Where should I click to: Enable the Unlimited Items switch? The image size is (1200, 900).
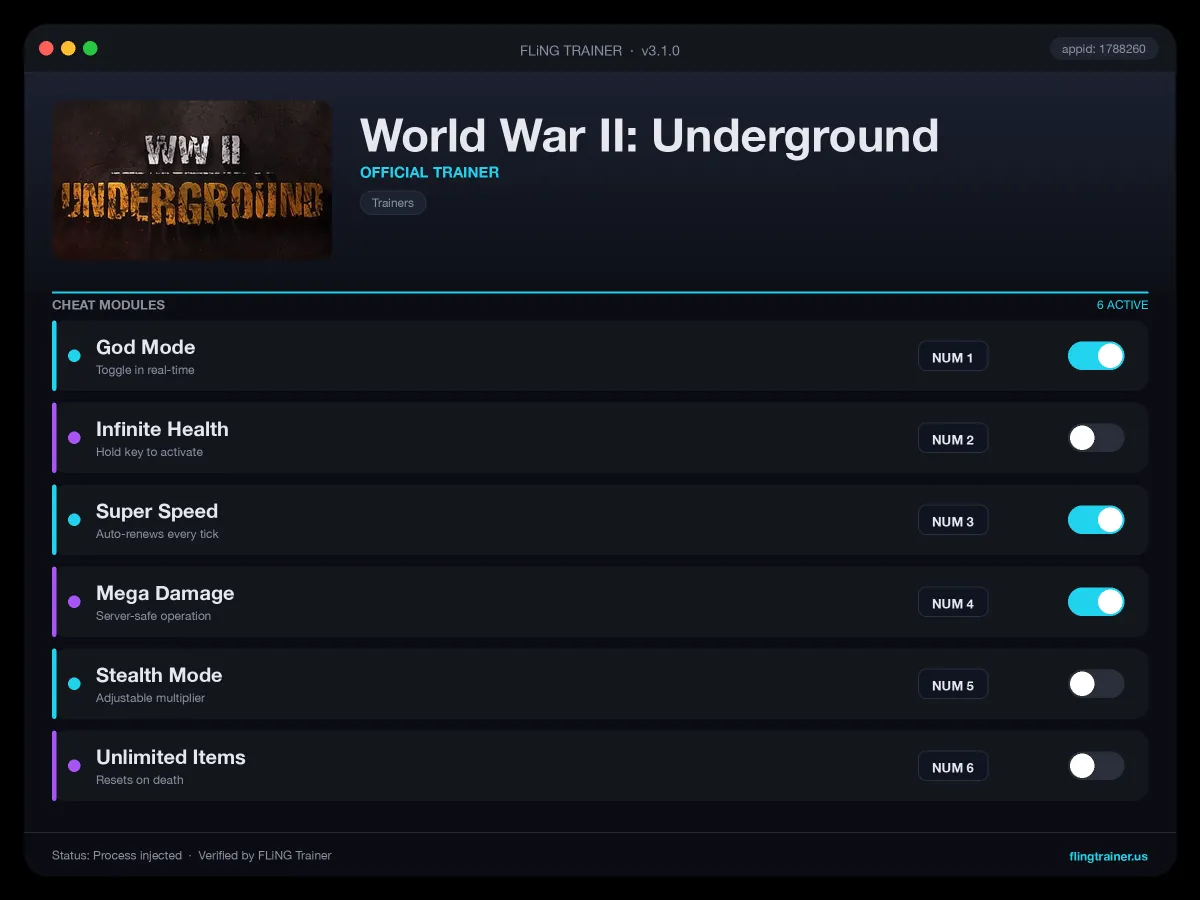[1096, 766]
